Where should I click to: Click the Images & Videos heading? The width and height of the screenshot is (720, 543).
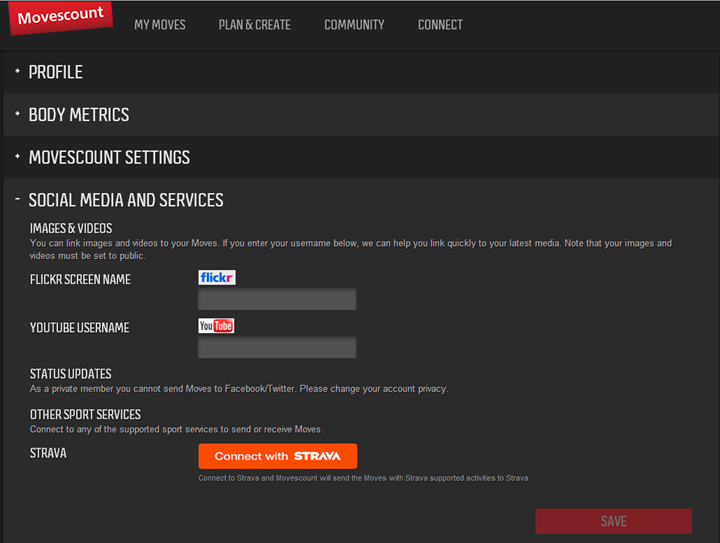pos(71,228)
